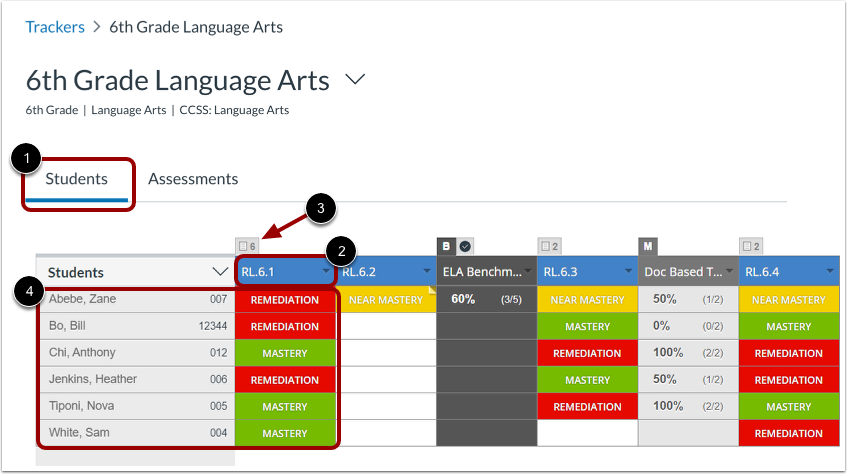
Task: Click the benchmark 'B' icon above ELA Benchmark
Action: (446, 246)
